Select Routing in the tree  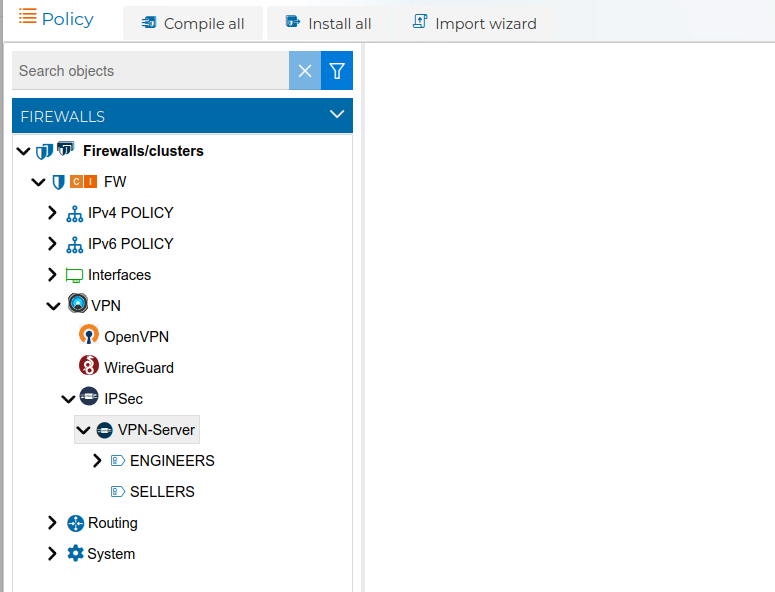pos(113,523)
